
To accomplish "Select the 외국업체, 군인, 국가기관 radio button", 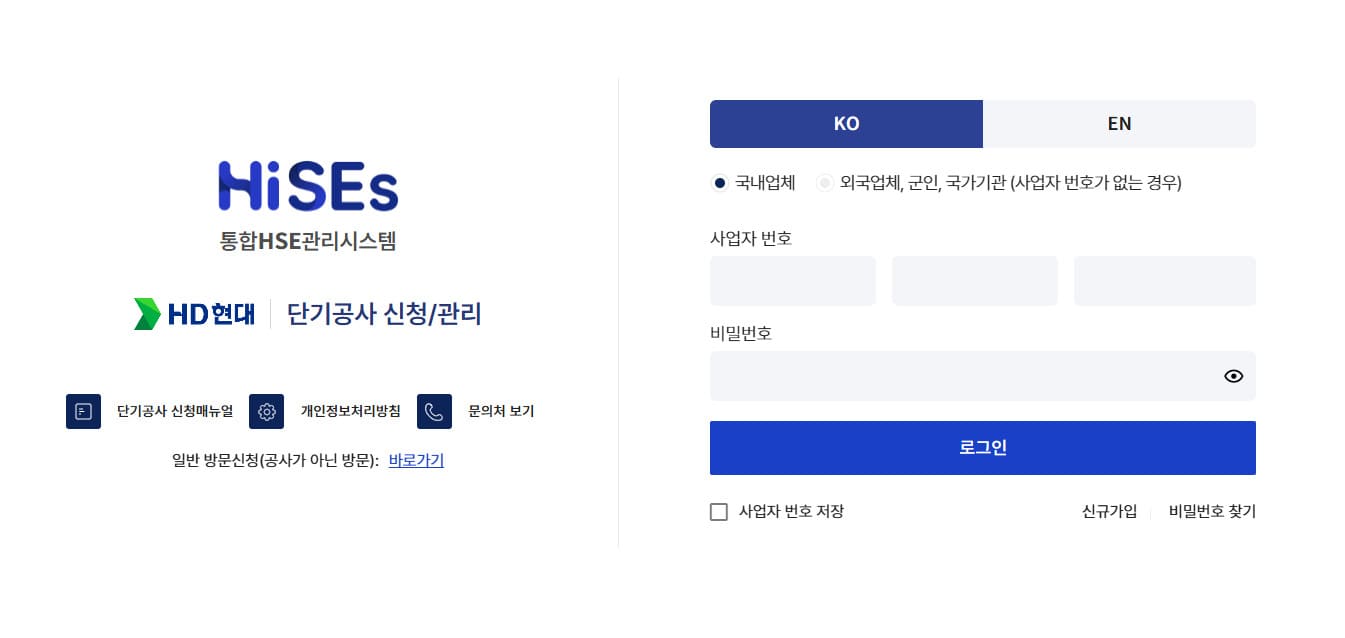I will pyautogui.click(x=825, y=183).
